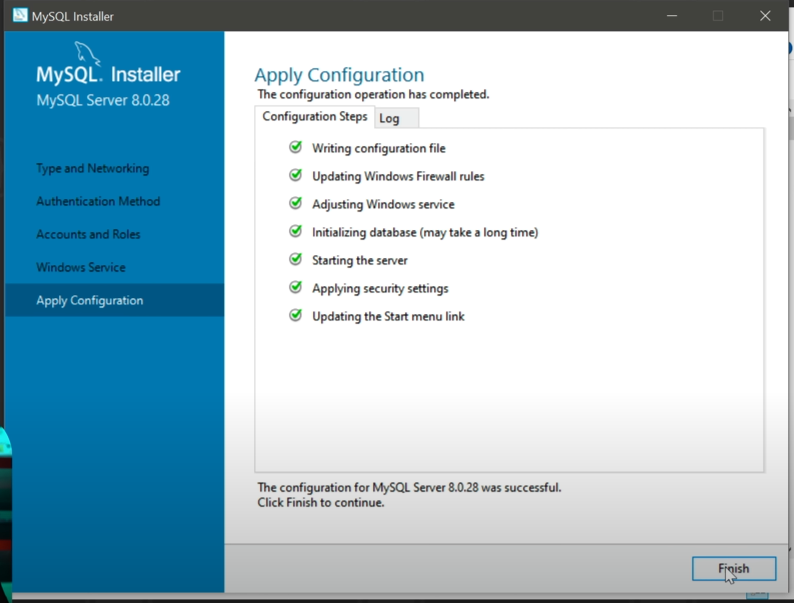Screen dimensions: 794x603
Task: Click the Finish button
Action: tap(734, 569)
